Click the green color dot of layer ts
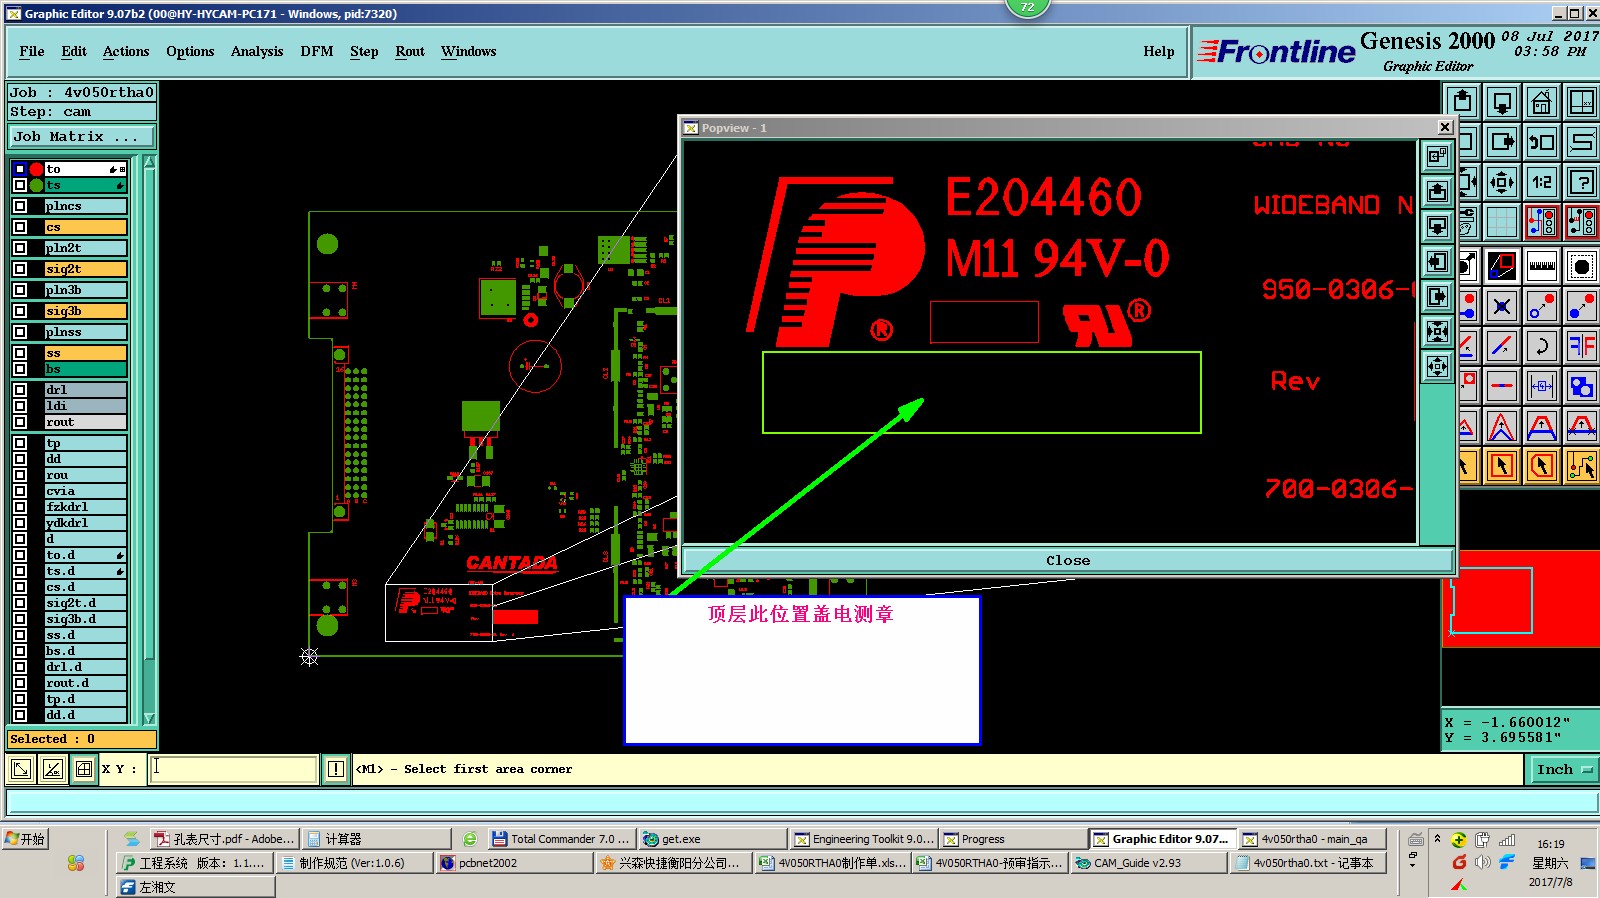This screenshot has width=1600, height=898. [x=36, y=185]
